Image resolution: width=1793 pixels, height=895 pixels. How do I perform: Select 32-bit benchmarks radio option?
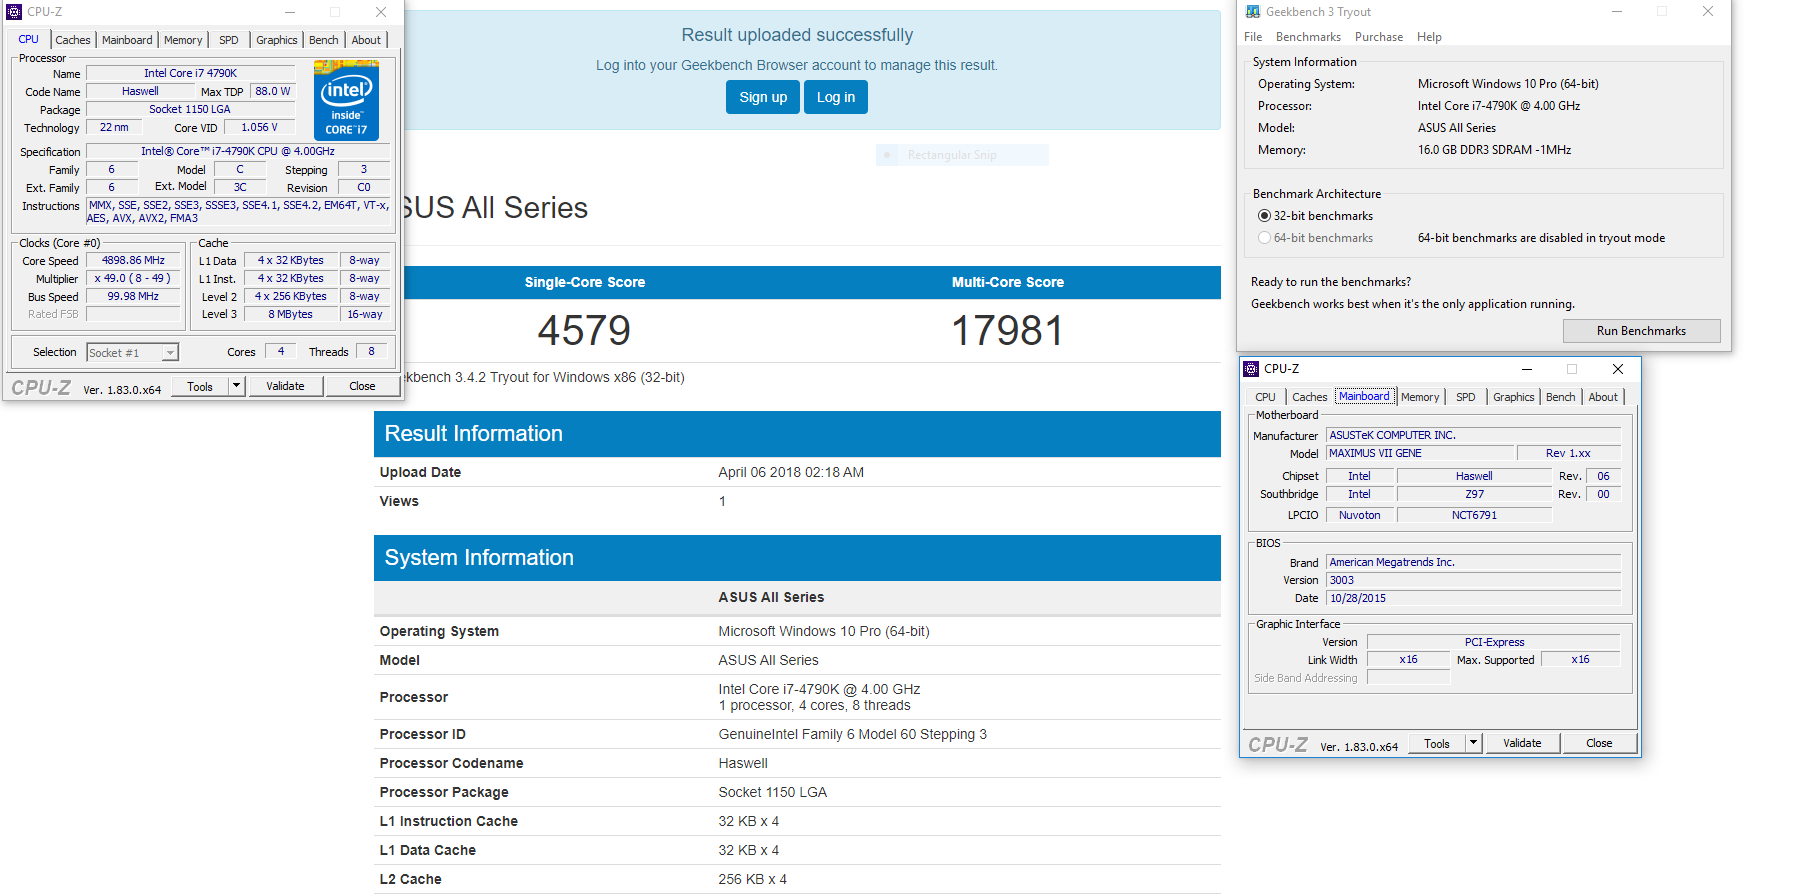[x=1264, y=216]
